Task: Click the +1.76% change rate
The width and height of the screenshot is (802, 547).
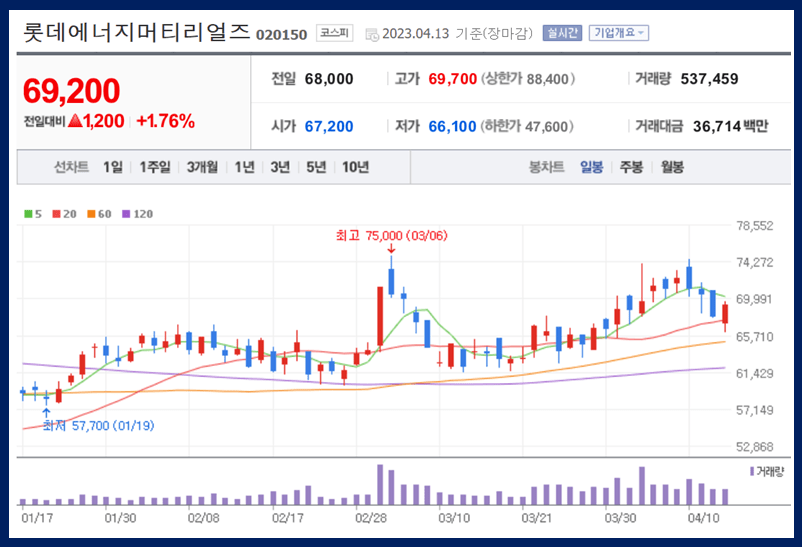Action: coord(166,121)
